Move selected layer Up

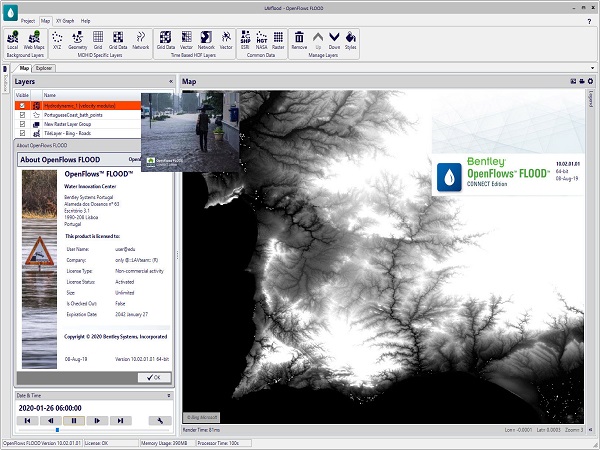(318, 40)
